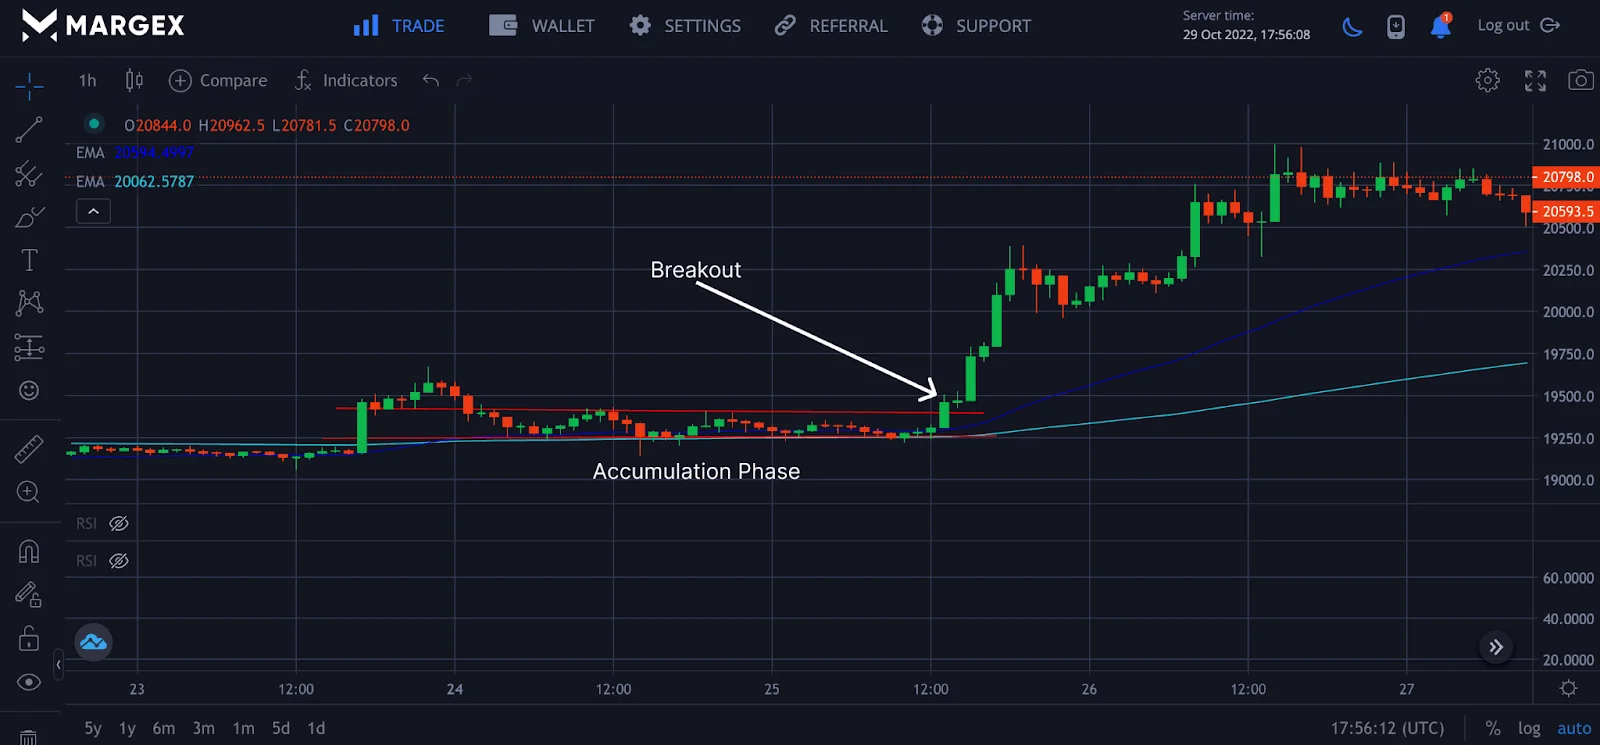Open the WALLET tab

pyautogui.click(x=542, y=26)
